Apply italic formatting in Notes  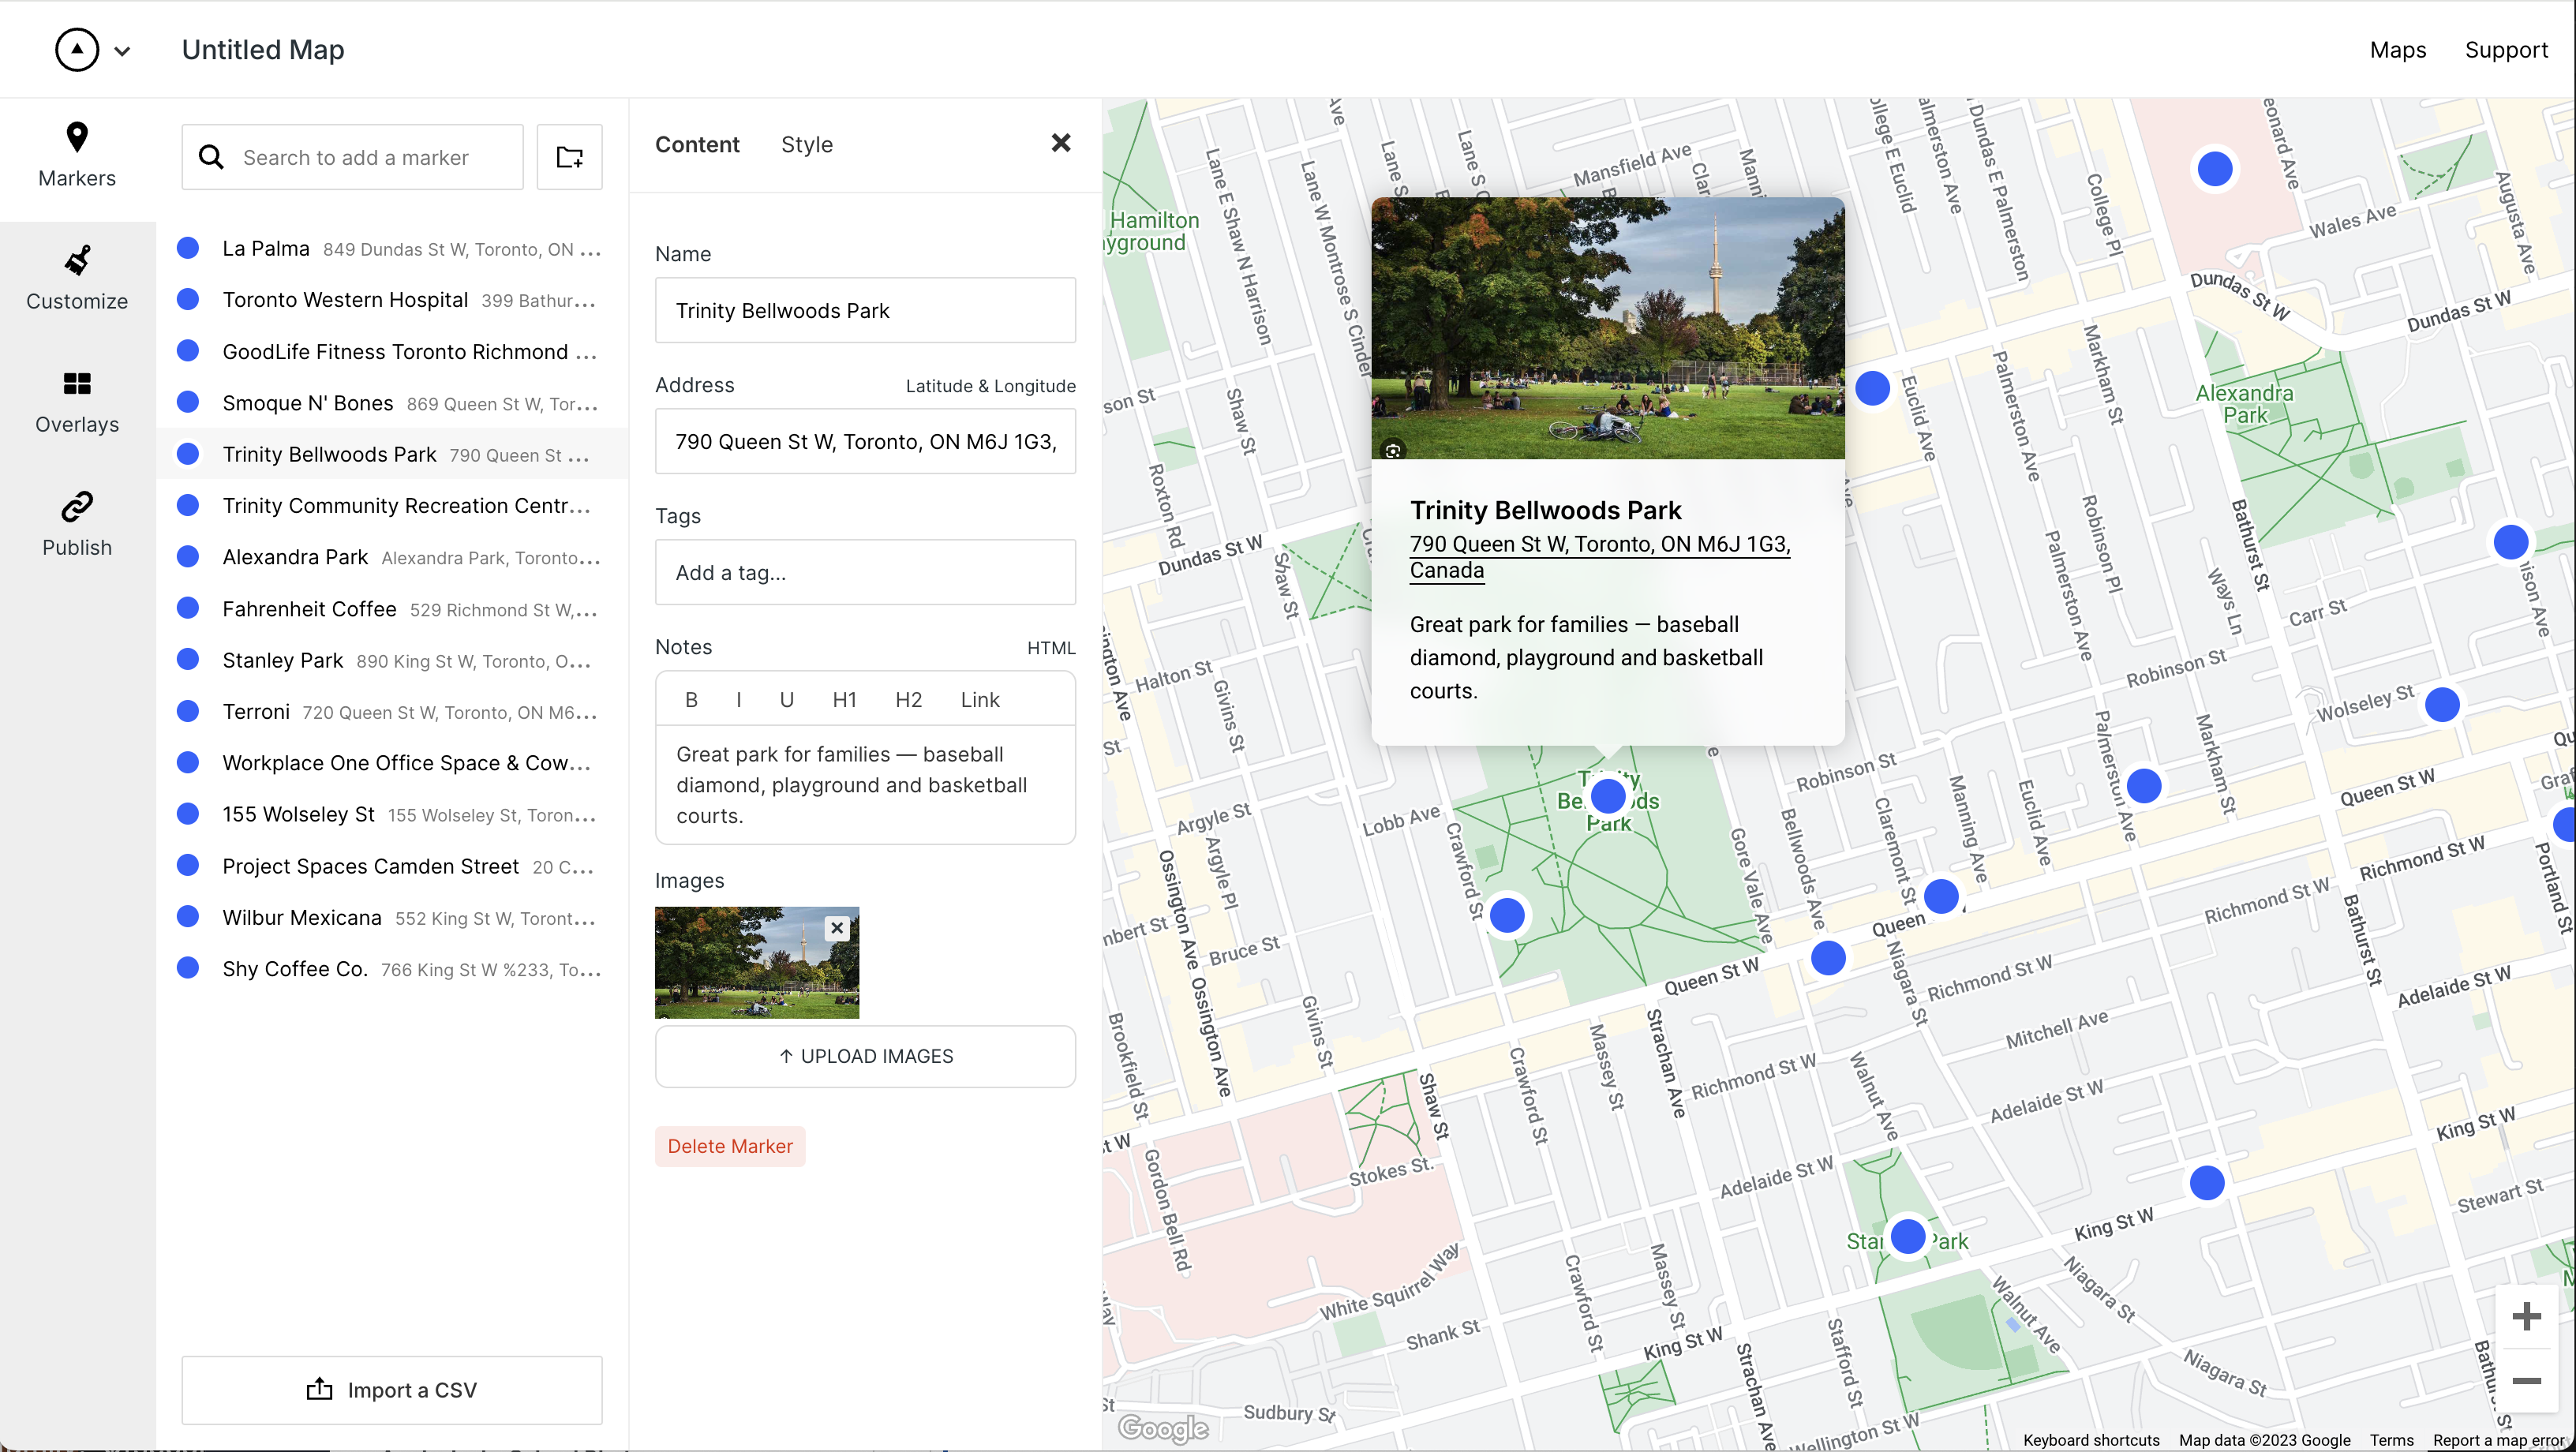point(739,700)
